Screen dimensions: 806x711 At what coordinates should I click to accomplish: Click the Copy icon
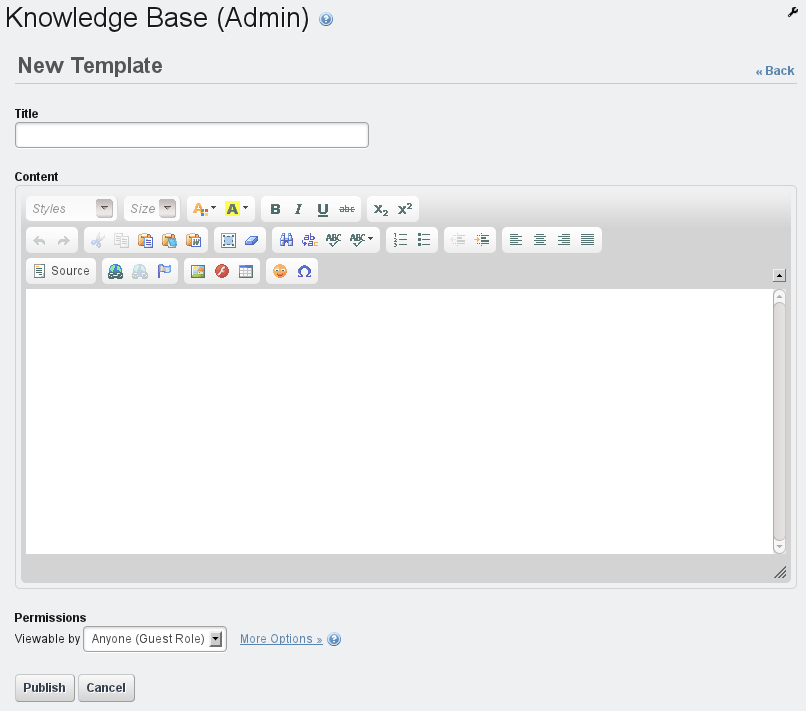point(121,240)
